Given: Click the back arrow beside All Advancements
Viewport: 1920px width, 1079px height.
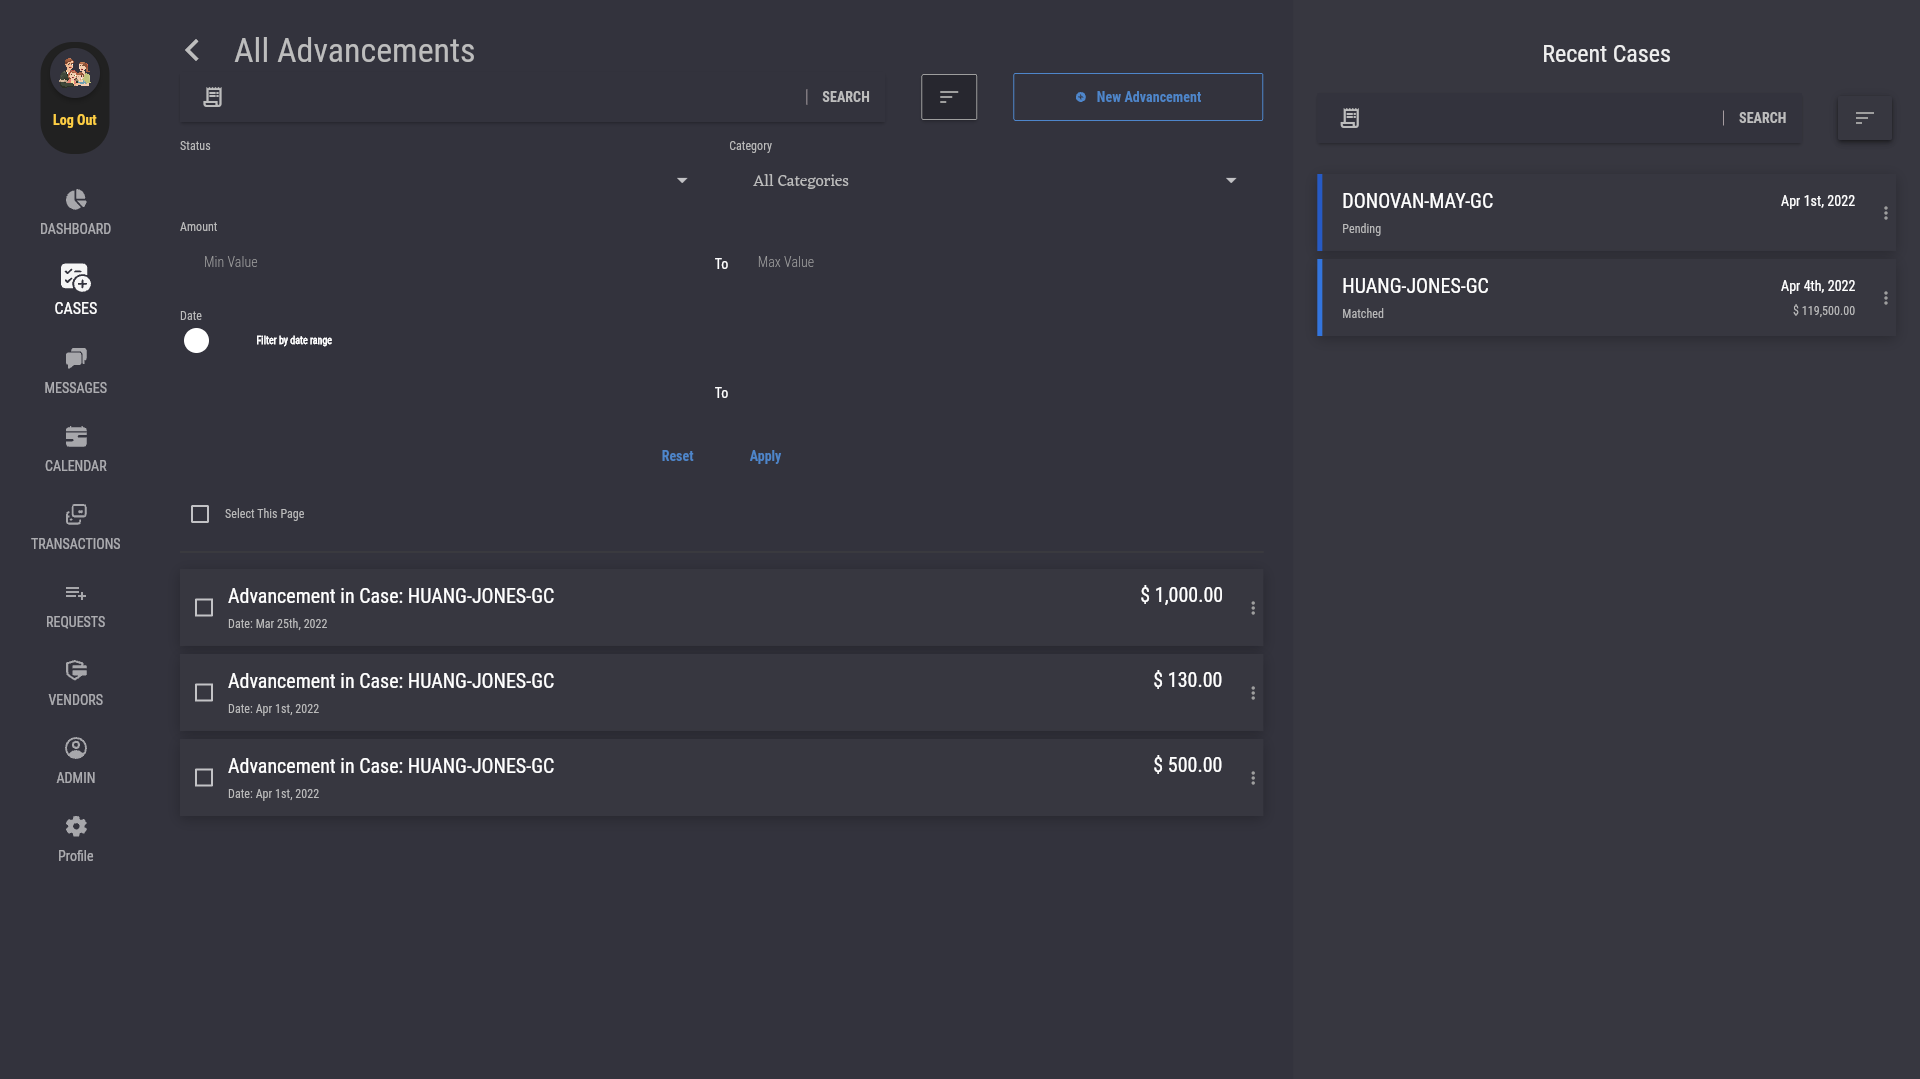Looking at the screenshot, I should (x=192, y=50).
